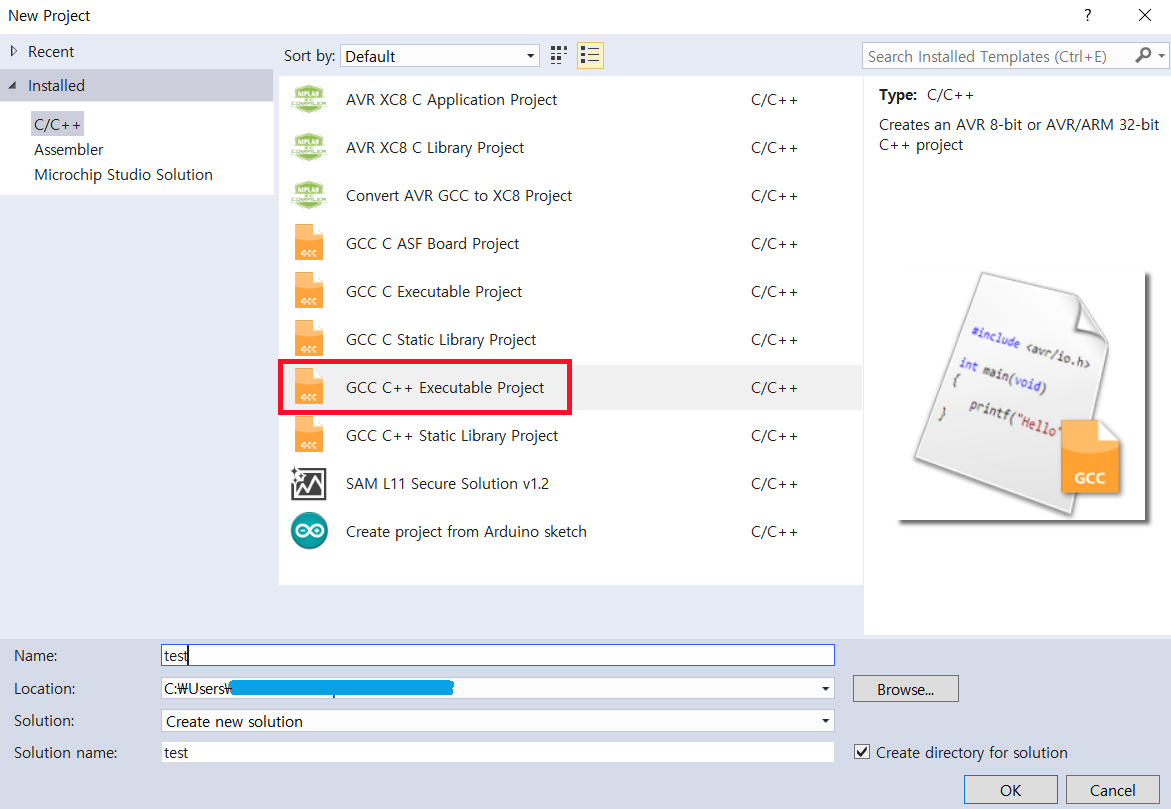Select GCC C++ Executable Project text
1171x809 pixels.
[x=445, y=387]
